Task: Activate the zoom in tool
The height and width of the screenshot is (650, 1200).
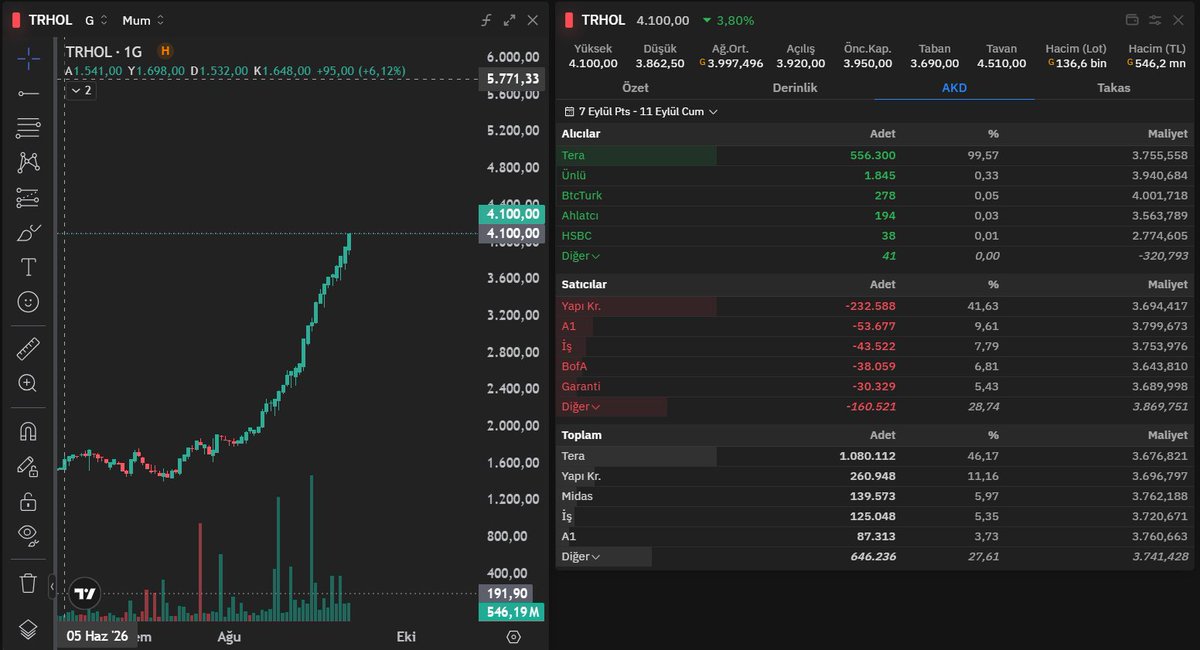Action: 28,383
